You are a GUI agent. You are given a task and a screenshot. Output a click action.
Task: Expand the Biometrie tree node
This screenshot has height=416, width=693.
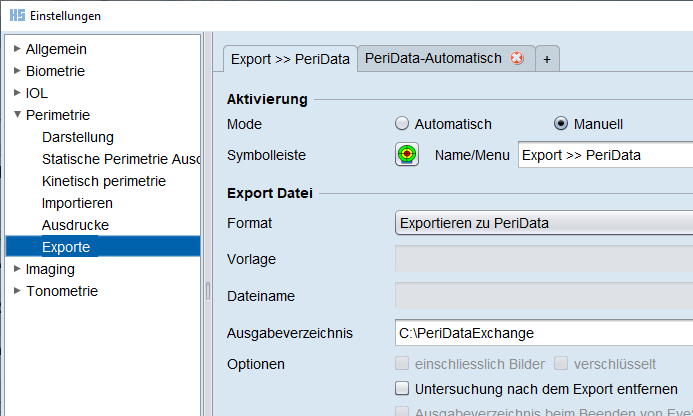coord(16,71)
